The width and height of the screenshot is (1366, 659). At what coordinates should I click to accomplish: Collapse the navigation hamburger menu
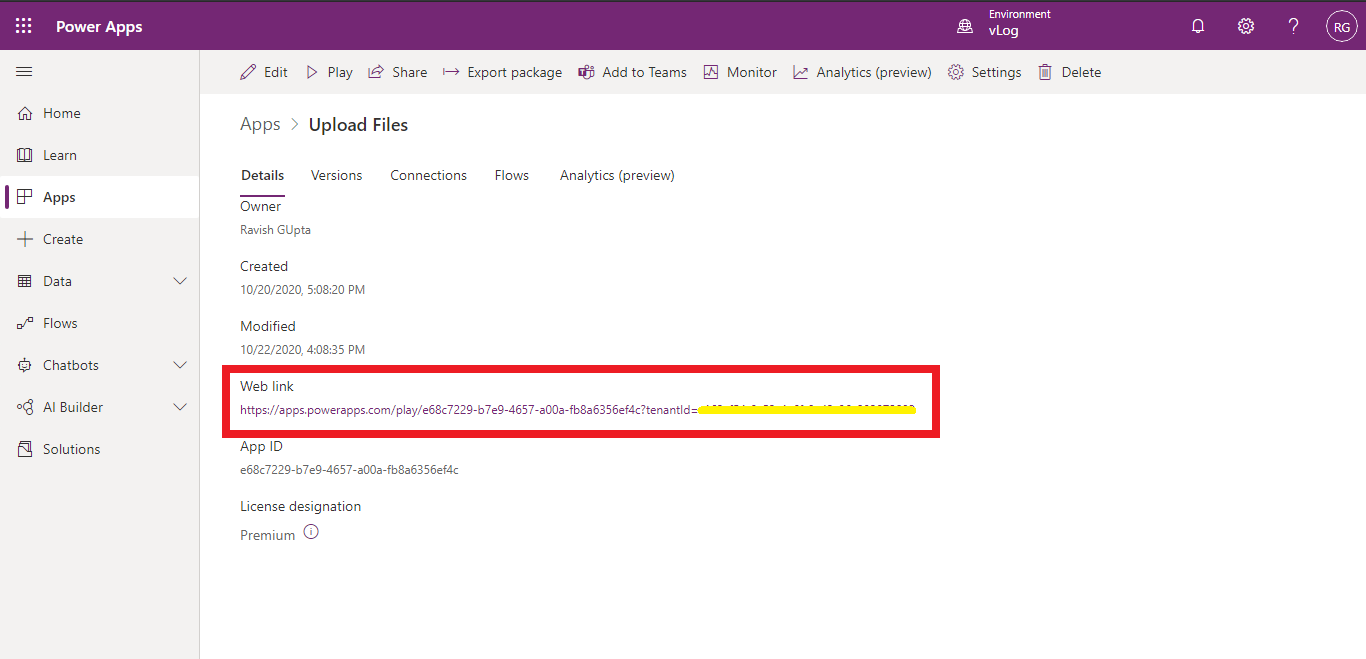coord(25,72)
